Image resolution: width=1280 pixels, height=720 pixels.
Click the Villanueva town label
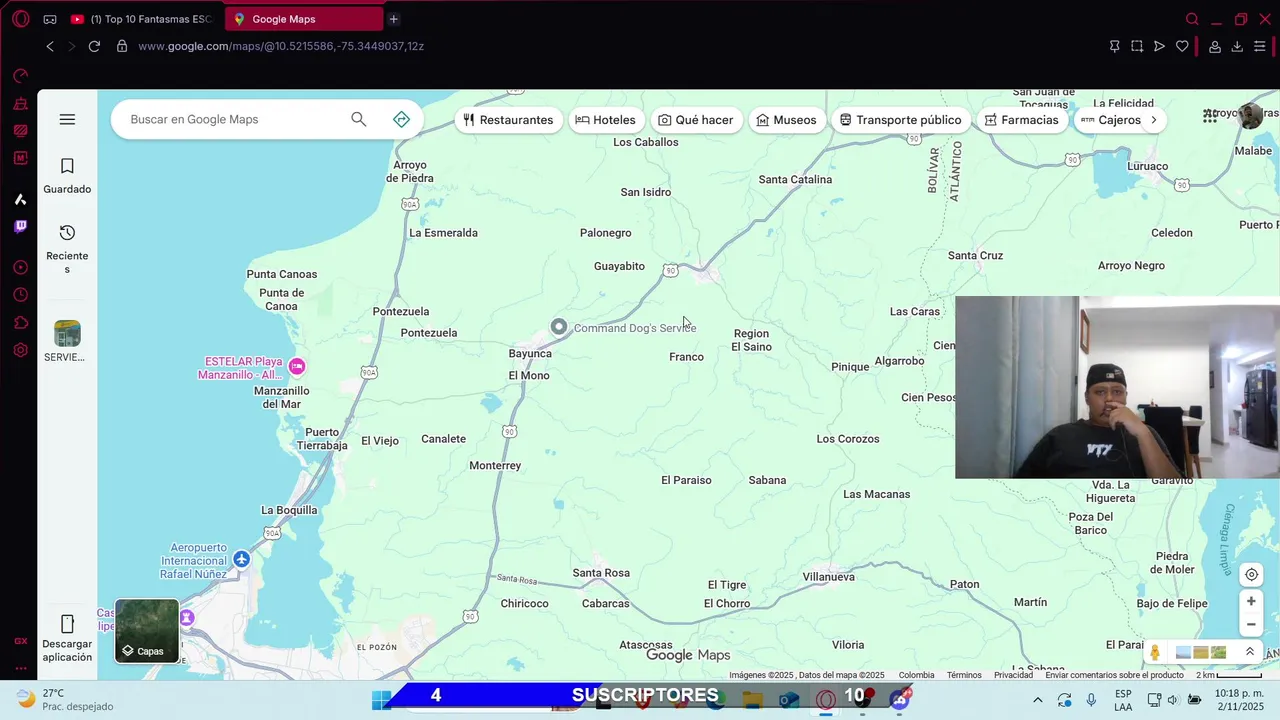pyautogui.click(x=828, y=577)
